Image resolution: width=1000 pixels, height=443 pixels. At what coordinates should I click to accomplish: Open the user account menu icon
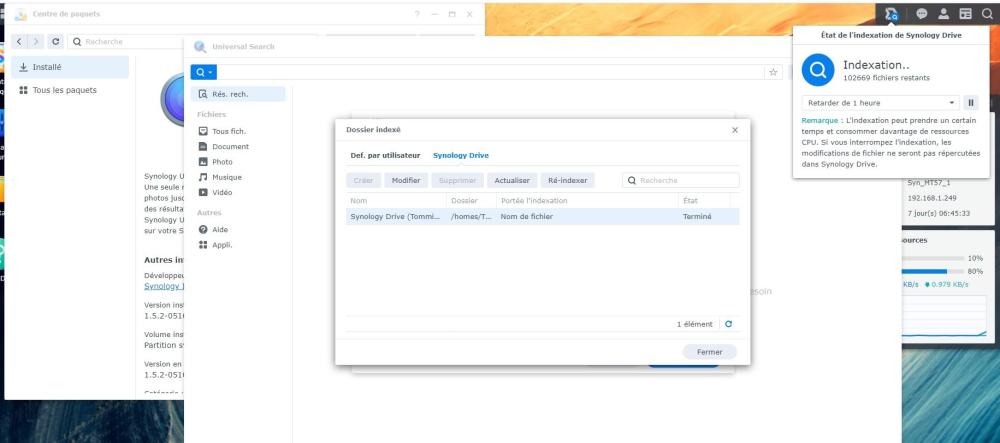tap(943, 13)
